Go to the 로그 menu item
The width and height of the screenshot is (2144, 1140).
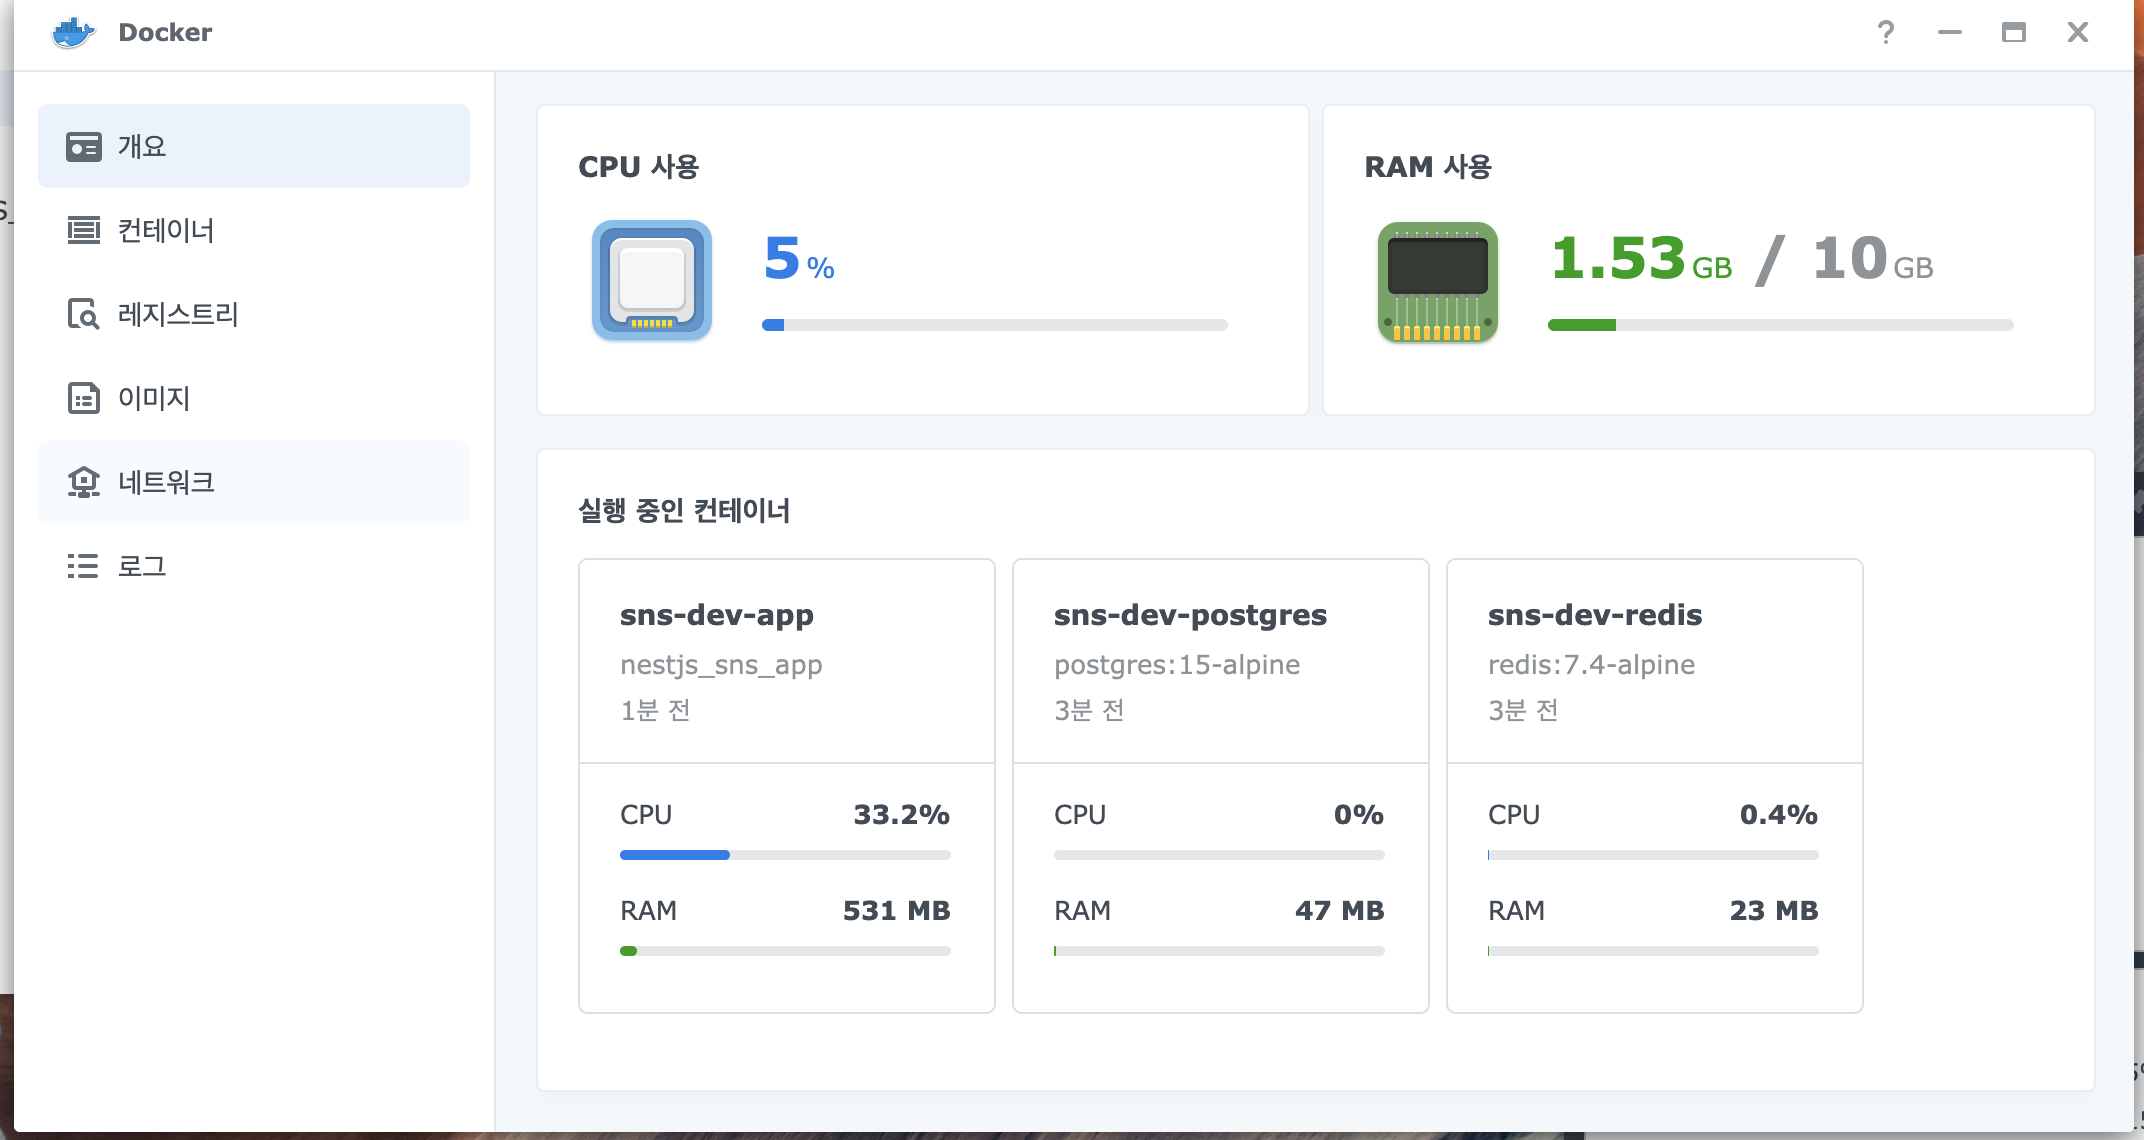142,566
